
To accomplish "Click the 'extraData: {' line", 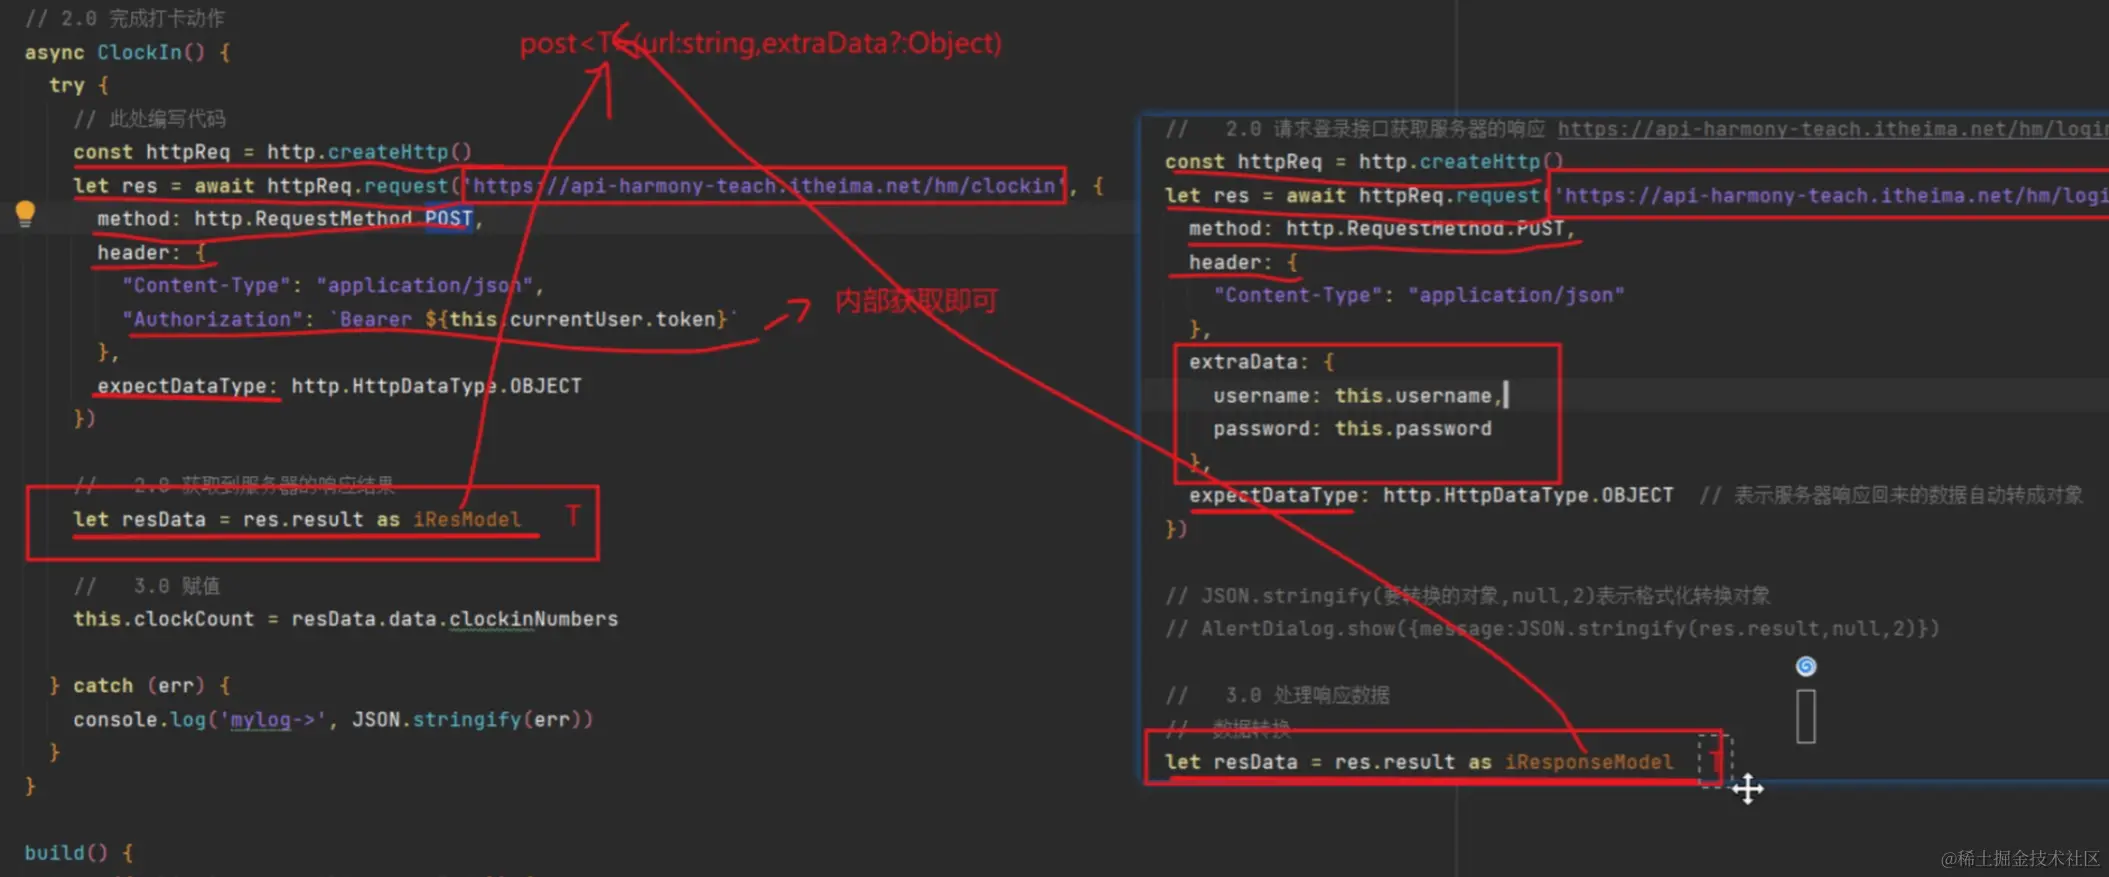I will pyautogui.click(x=1261, y=362).
